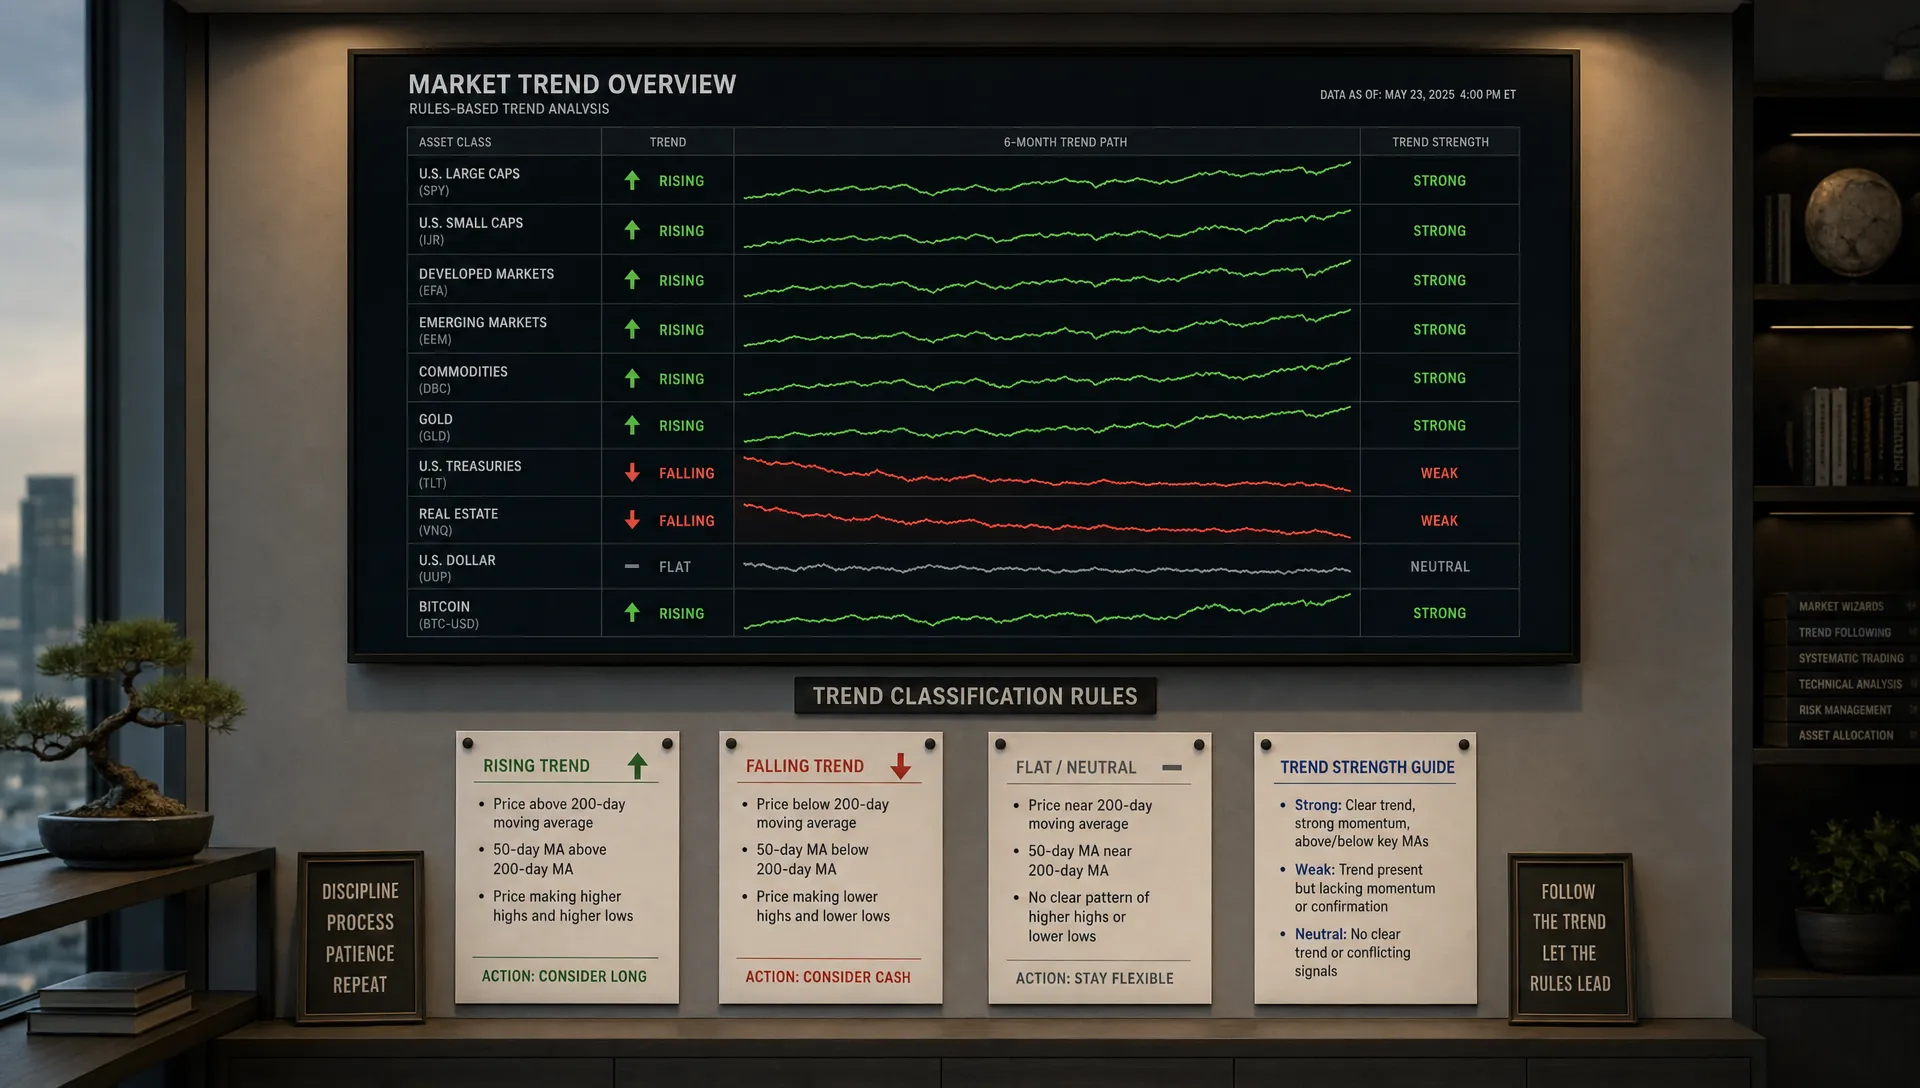Select the up arrow in the Developed Markets row
The width and height of the screenshot is (1920, 1088).
(632, 280)
